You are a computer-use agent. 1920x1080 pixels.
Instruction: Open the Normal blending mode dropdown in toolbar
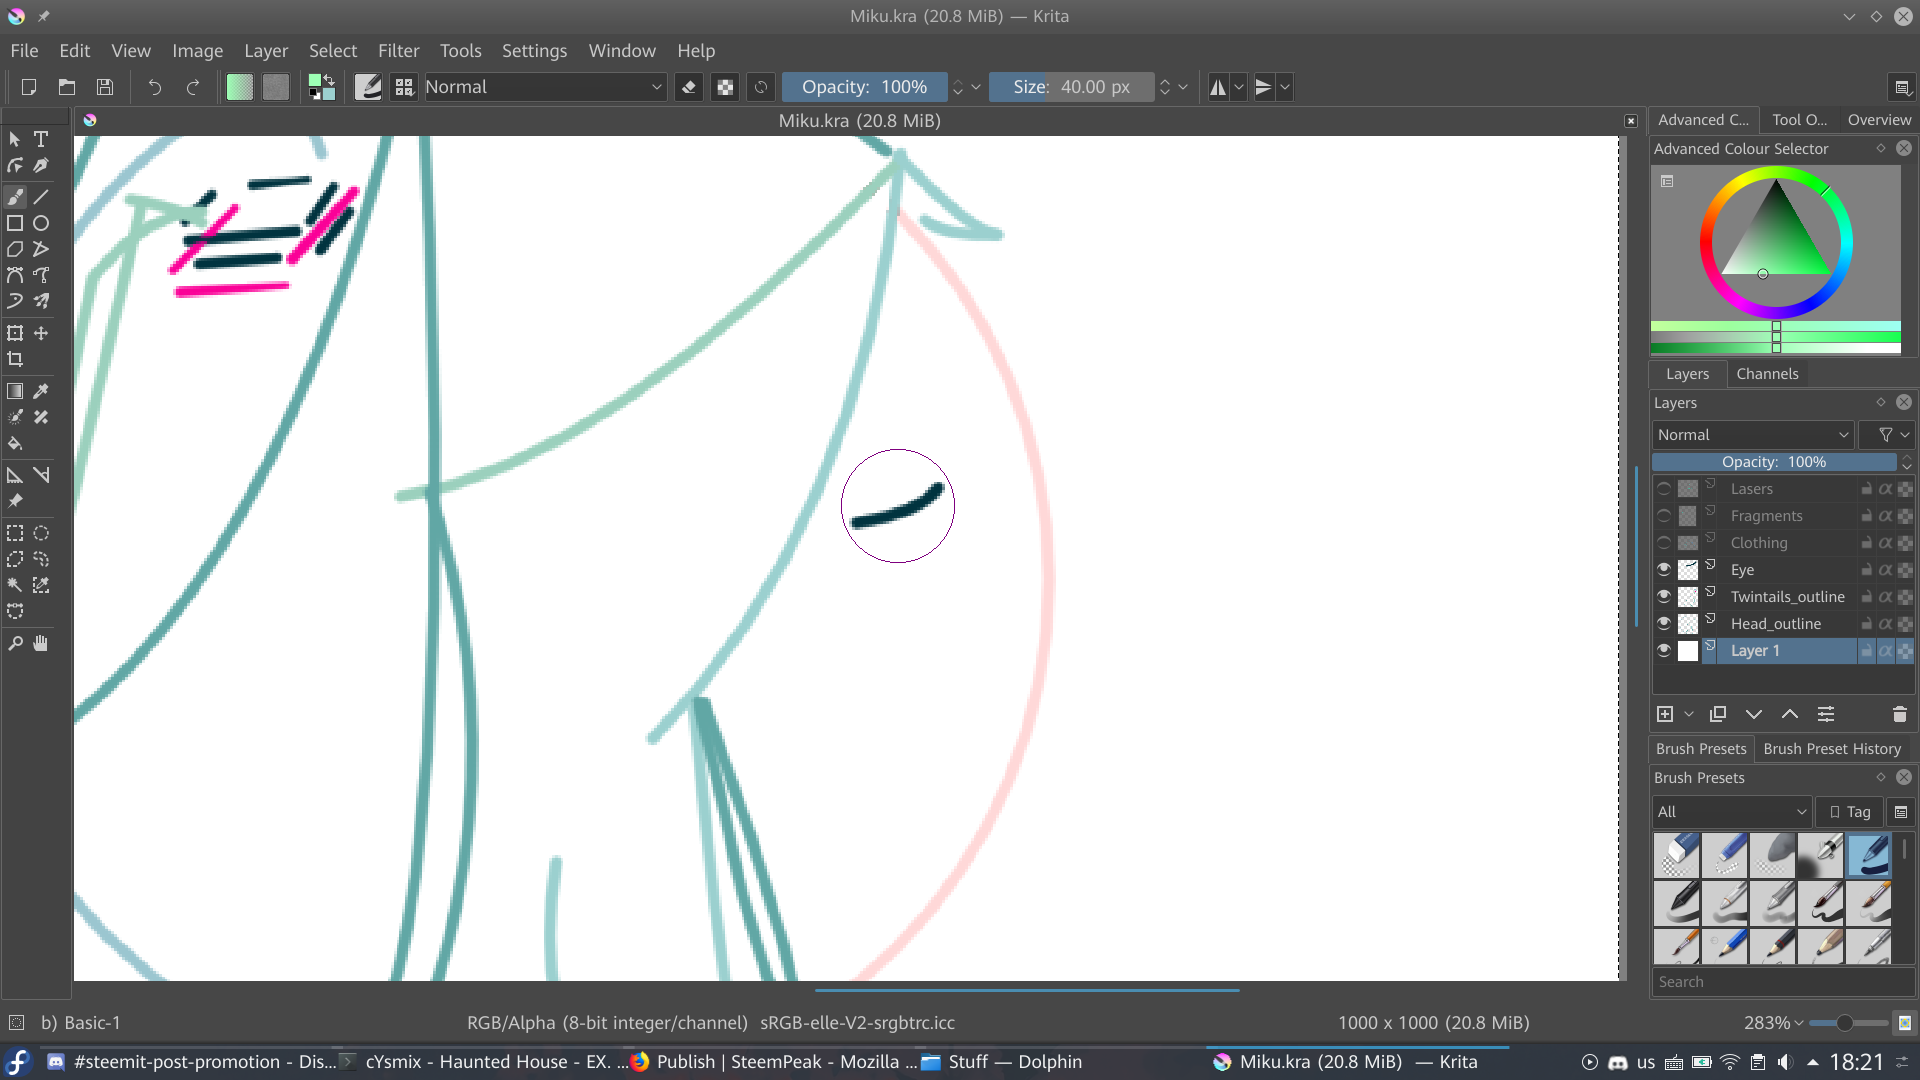point(544,87)
